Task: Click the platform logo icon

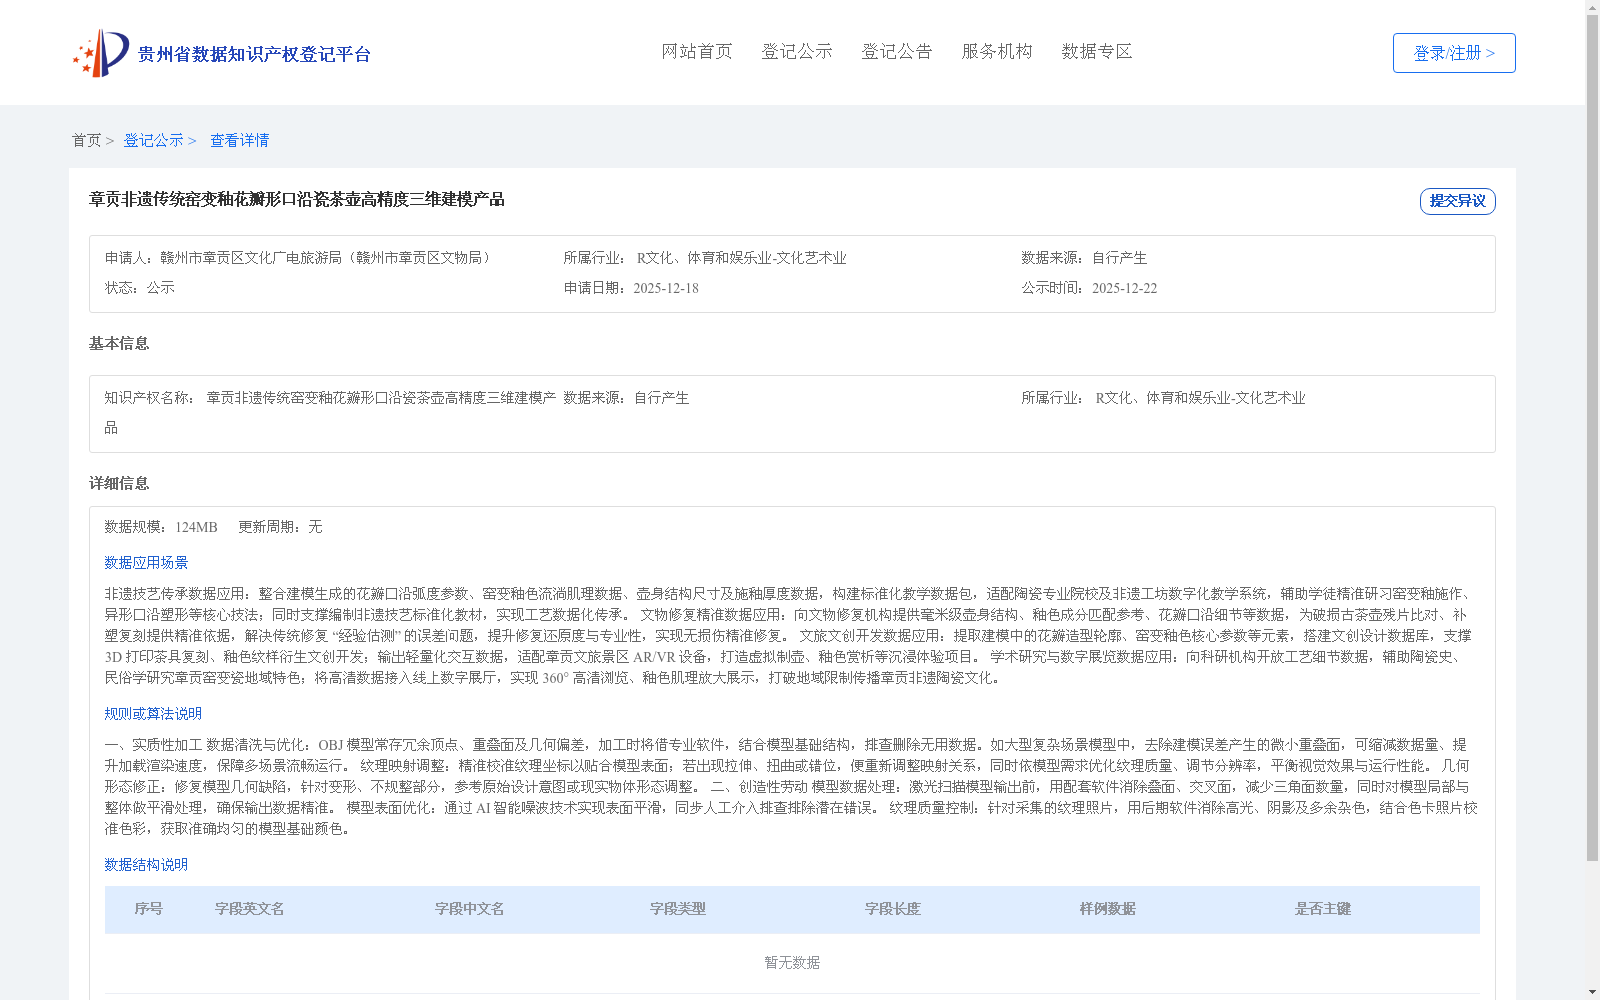Action: (x=100, y=53)
